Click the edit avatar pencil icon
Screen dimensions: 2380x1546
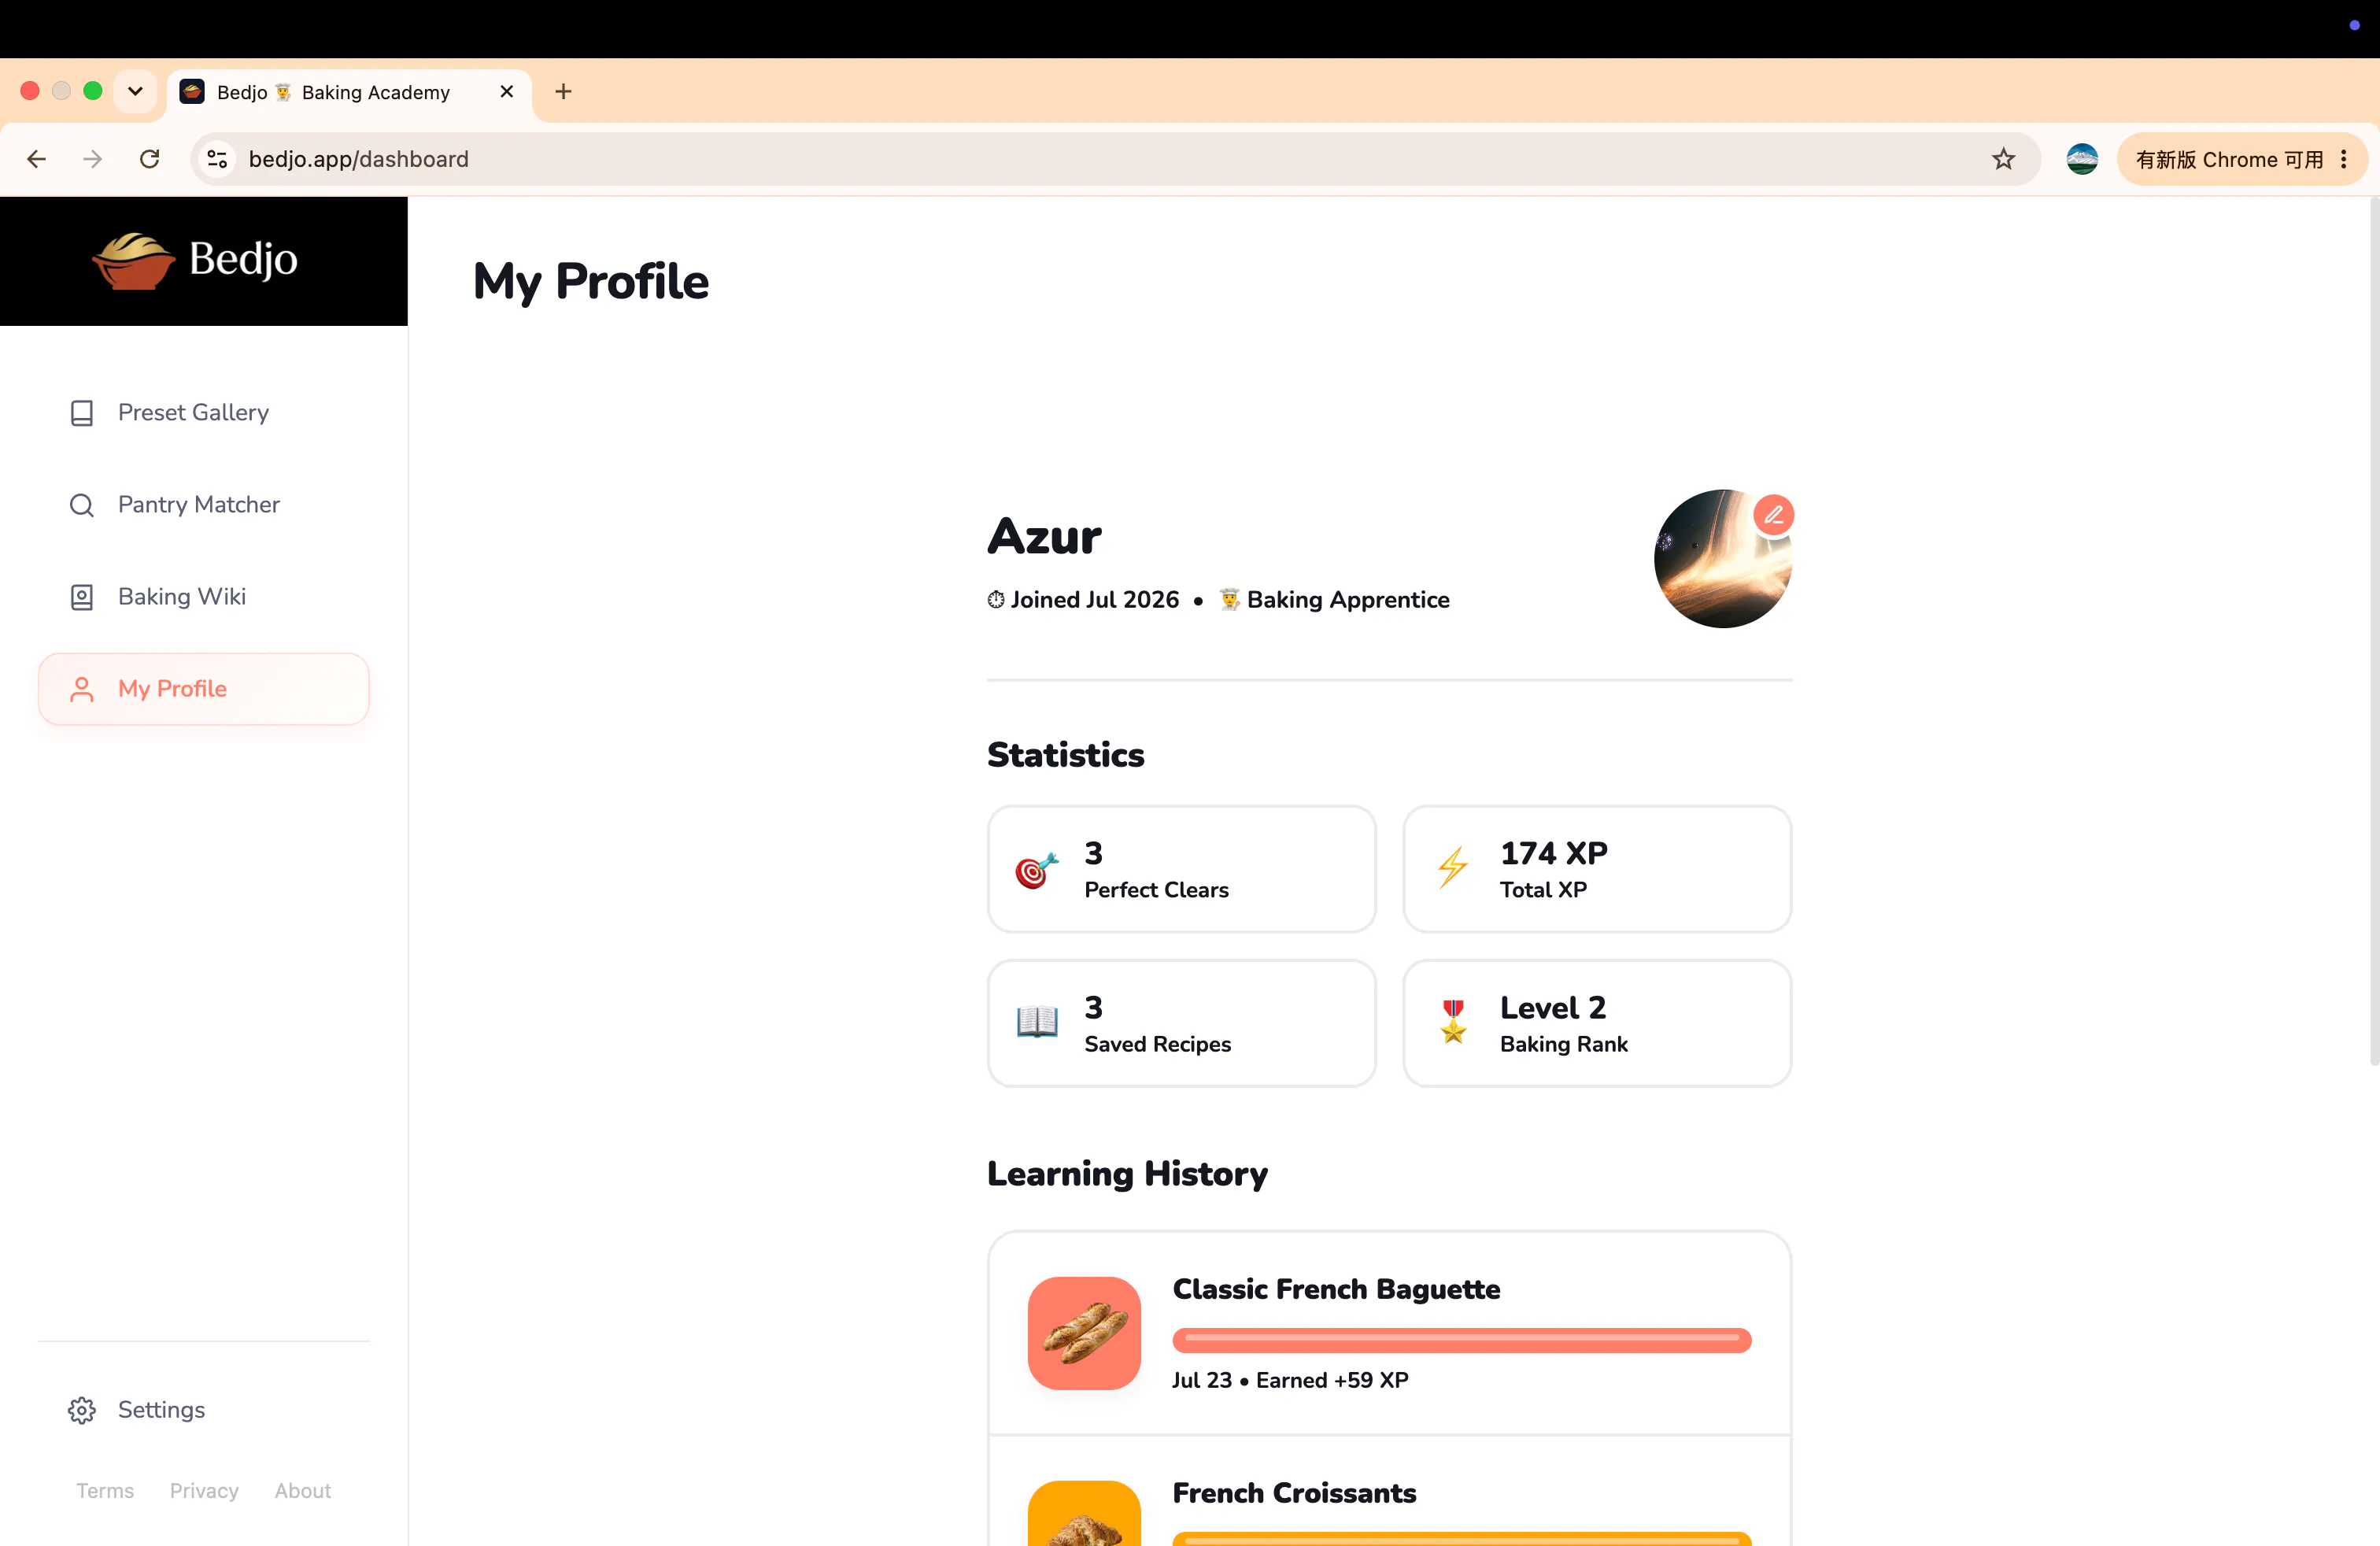[1773, 515]
